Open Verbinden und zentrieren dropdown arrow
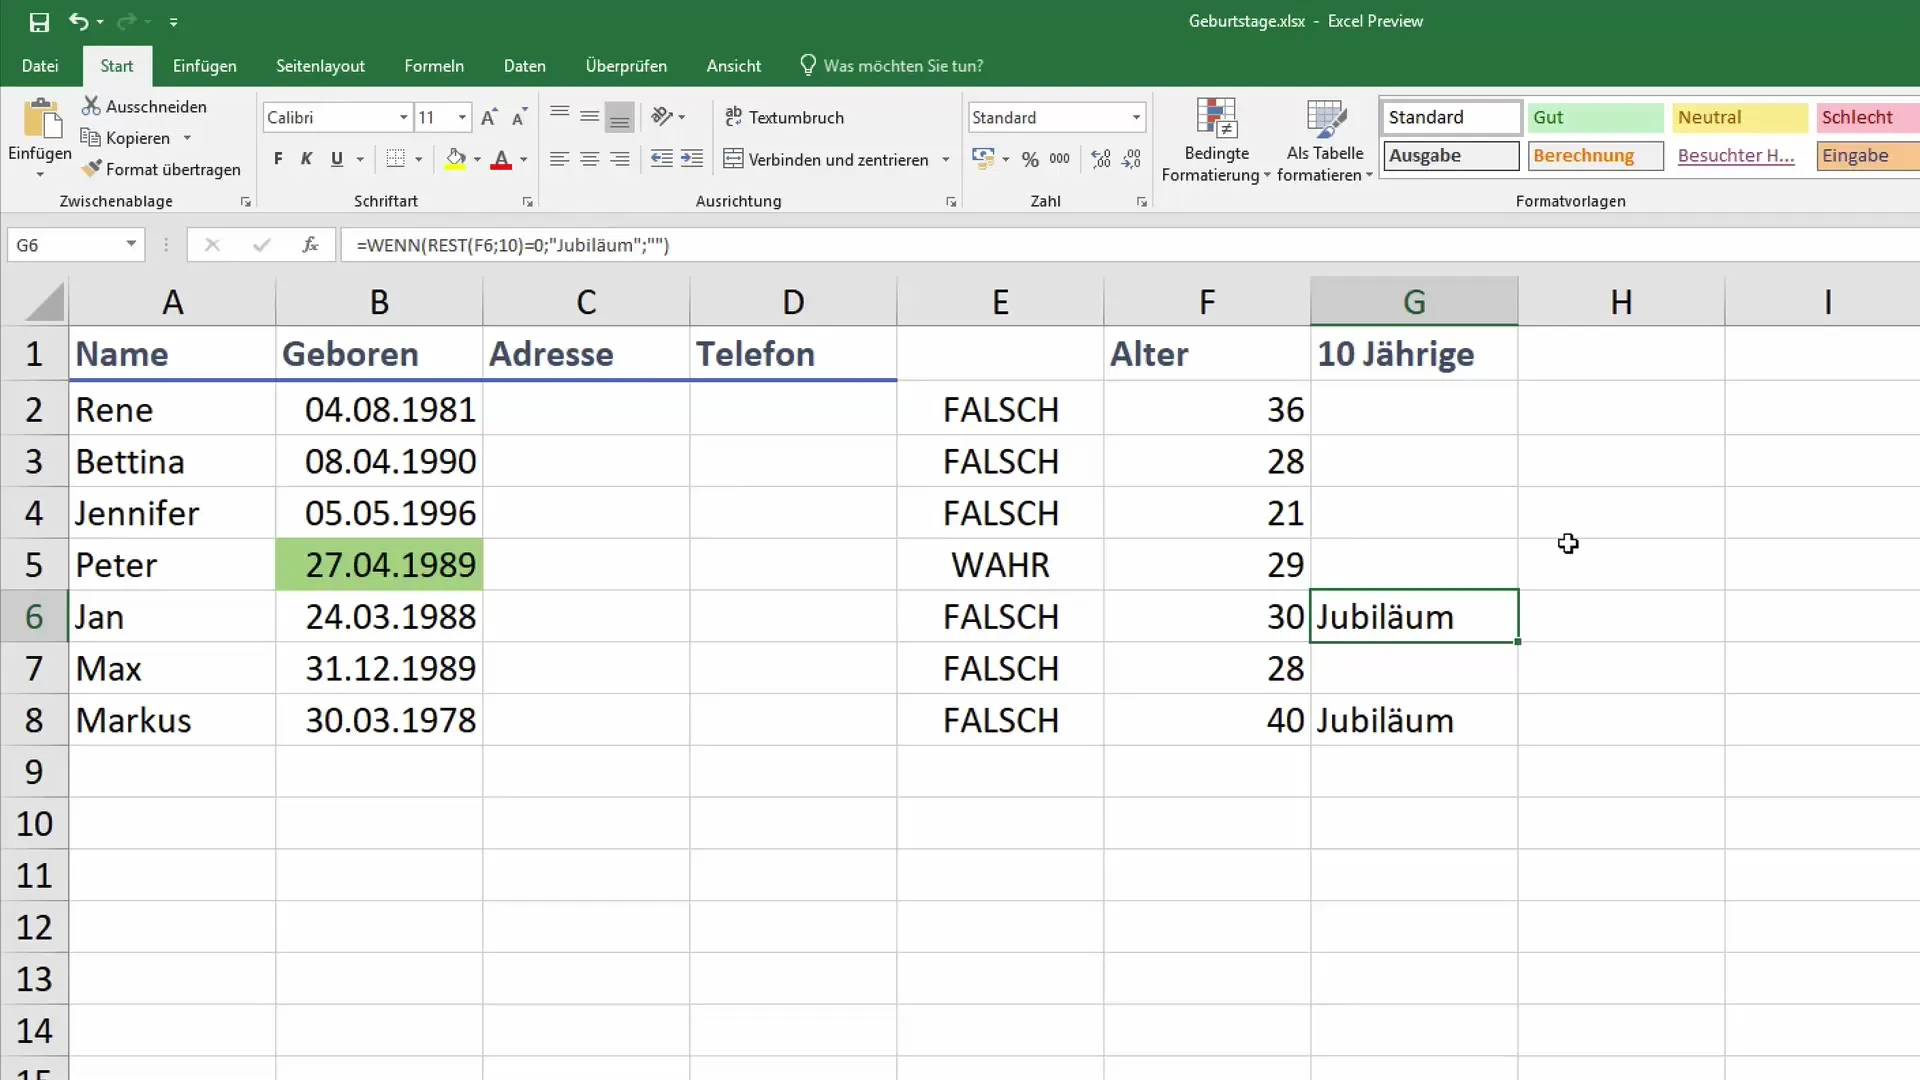This screenshot has width=1920, height=1080. click(946, 159)
